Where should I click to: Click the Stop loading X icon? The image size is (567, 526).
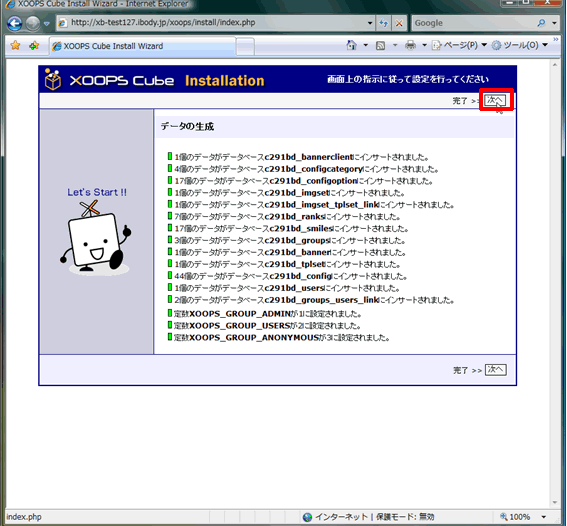pyautogui.click(x=399, y=23)
